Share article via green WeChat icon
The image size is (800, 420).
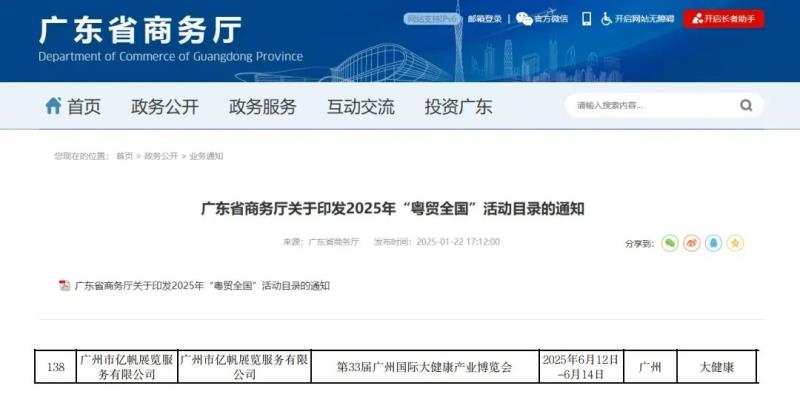coord(669,243)
